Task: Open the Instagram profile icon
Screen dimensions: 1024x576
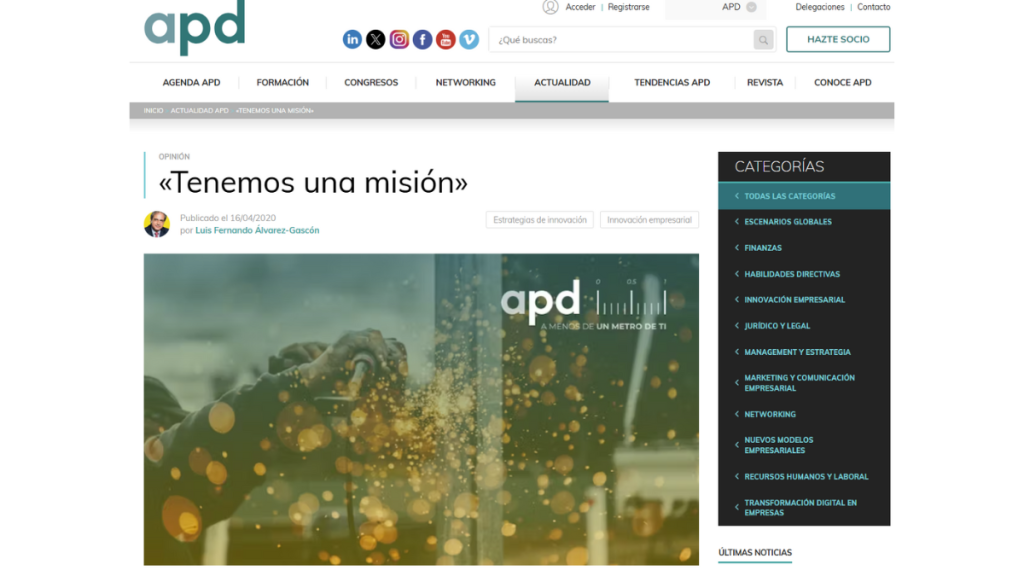Action: pyautogui.click(x=399, y=39)
